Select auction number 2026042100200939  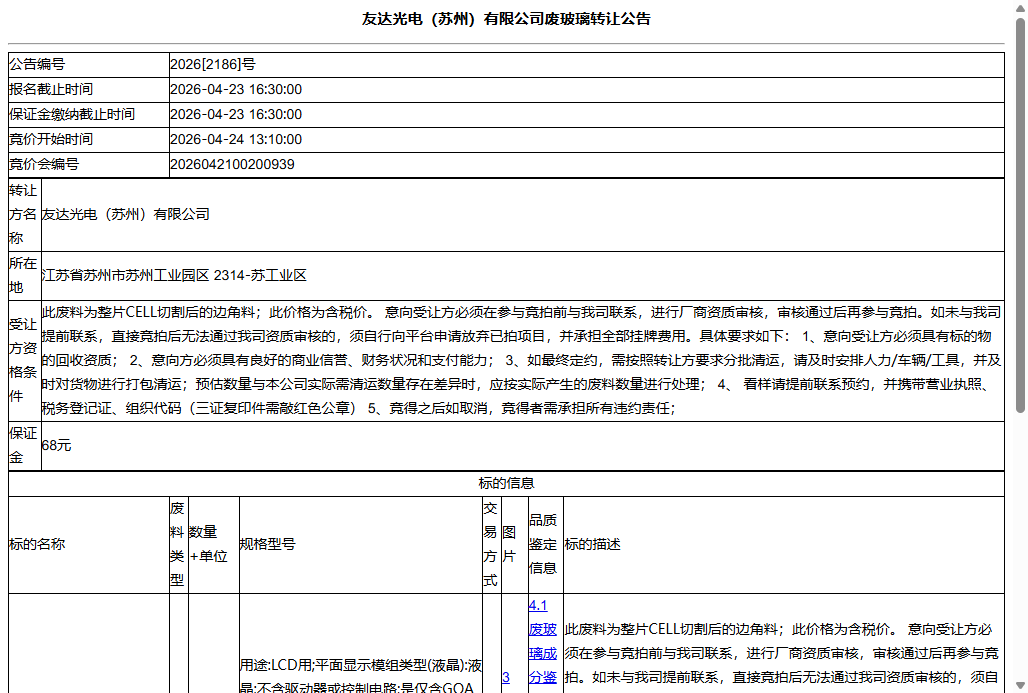click(232, 164)
